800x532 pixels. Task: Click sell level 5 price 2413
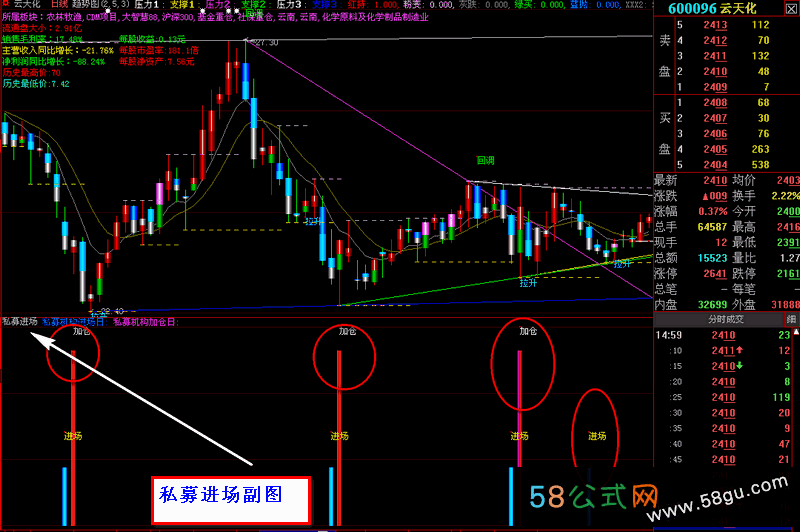point(715,25)
